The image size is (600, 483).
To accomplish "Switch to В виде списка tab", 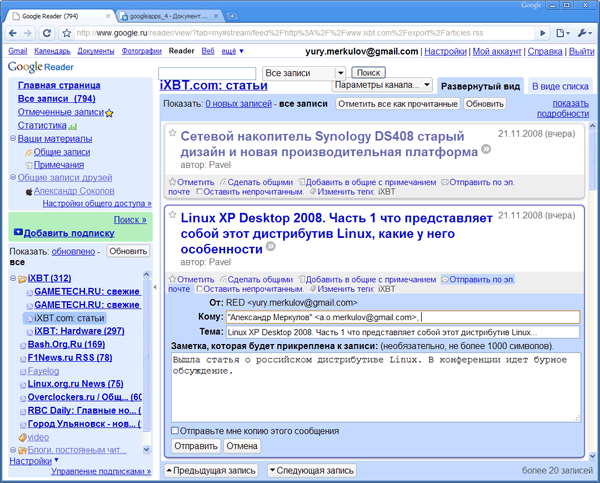I will [x=560, y=86].
